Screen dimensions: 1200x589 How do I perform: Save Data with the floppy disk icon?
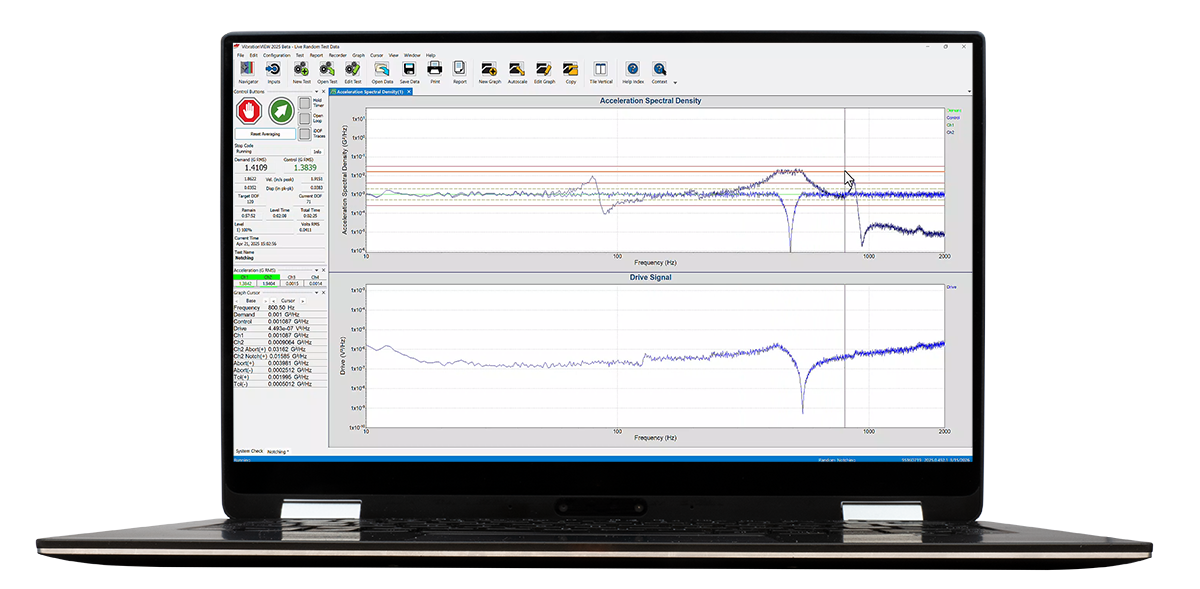409,70
